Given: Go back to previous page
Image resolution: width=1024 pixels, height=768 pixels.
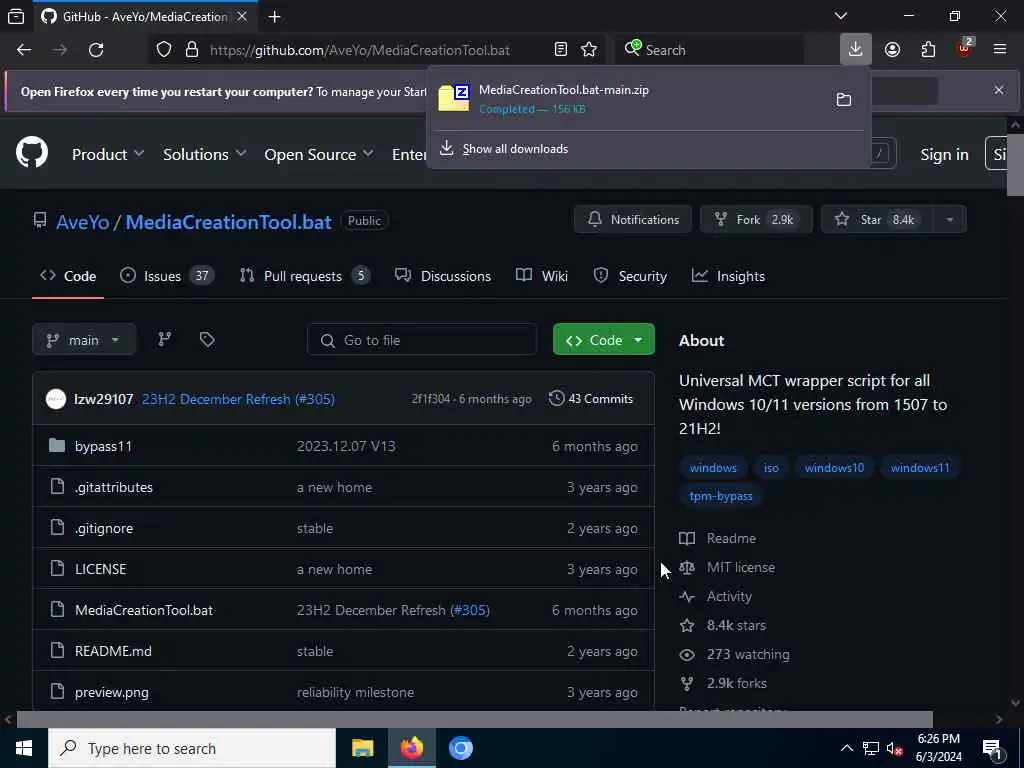Looking at the screenshot, I should (x=24, y=50).
